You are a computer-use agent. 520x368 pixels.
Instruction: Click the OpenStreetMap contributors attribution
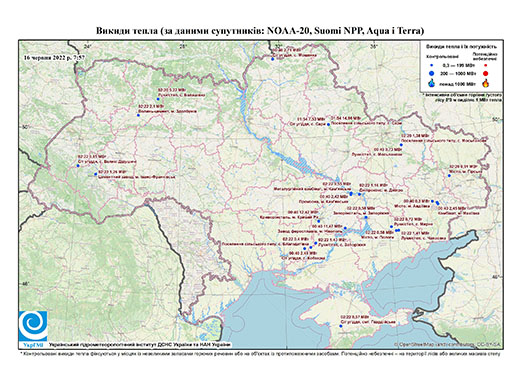448,345
